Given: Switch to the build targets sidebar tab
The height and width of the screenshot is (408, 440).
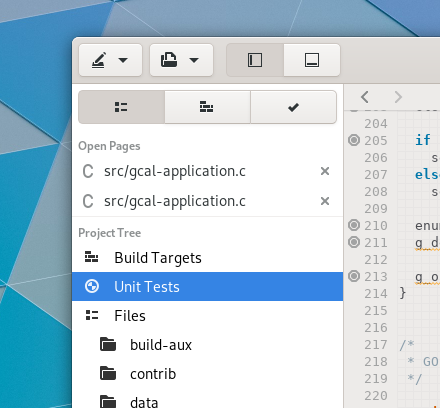Looking at the screenshot, I should 207,107.
